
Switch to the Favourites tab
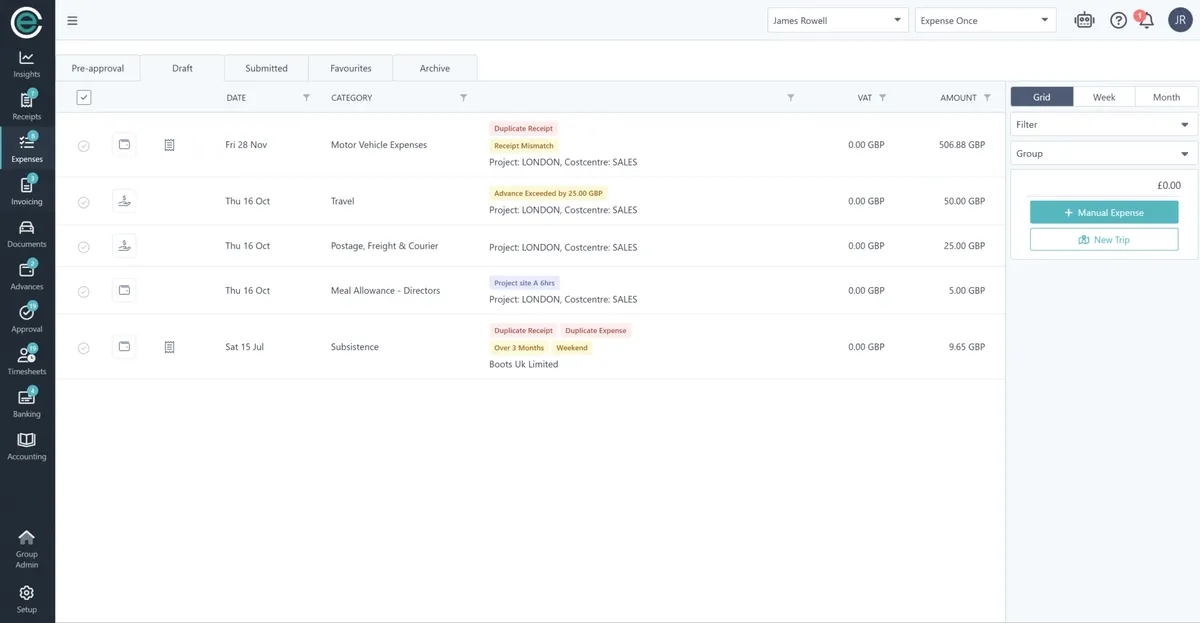point(351,68)
